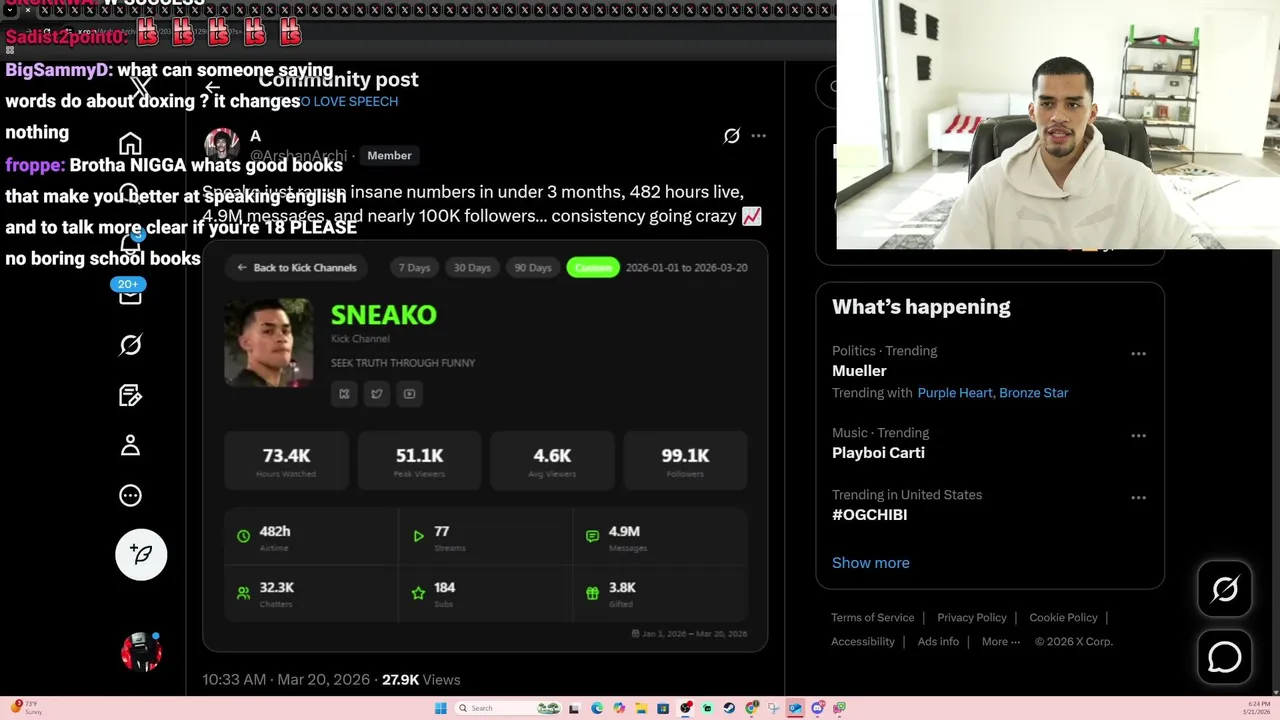Open the @ArshanArchi handle link
Image resolution: width=1280 pixels, height=720 pixels.
pos(298,156)
